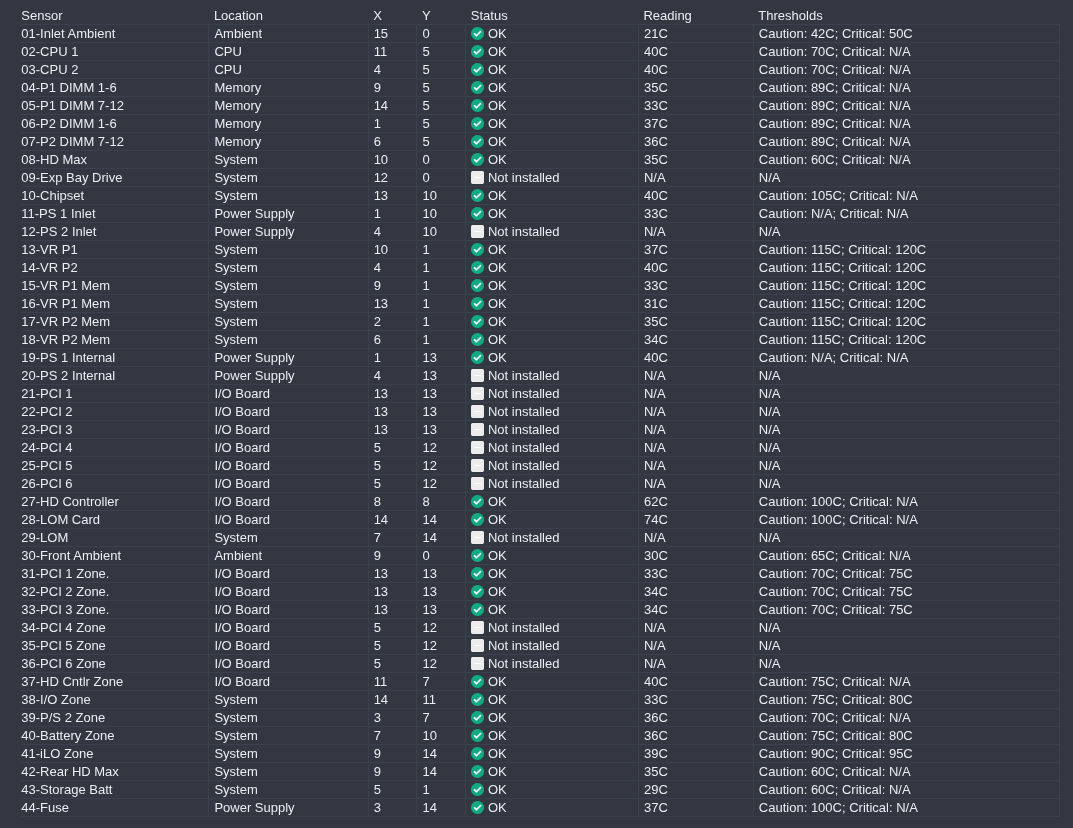Click the Not installed icon for 29-LOM

(478, 538)
